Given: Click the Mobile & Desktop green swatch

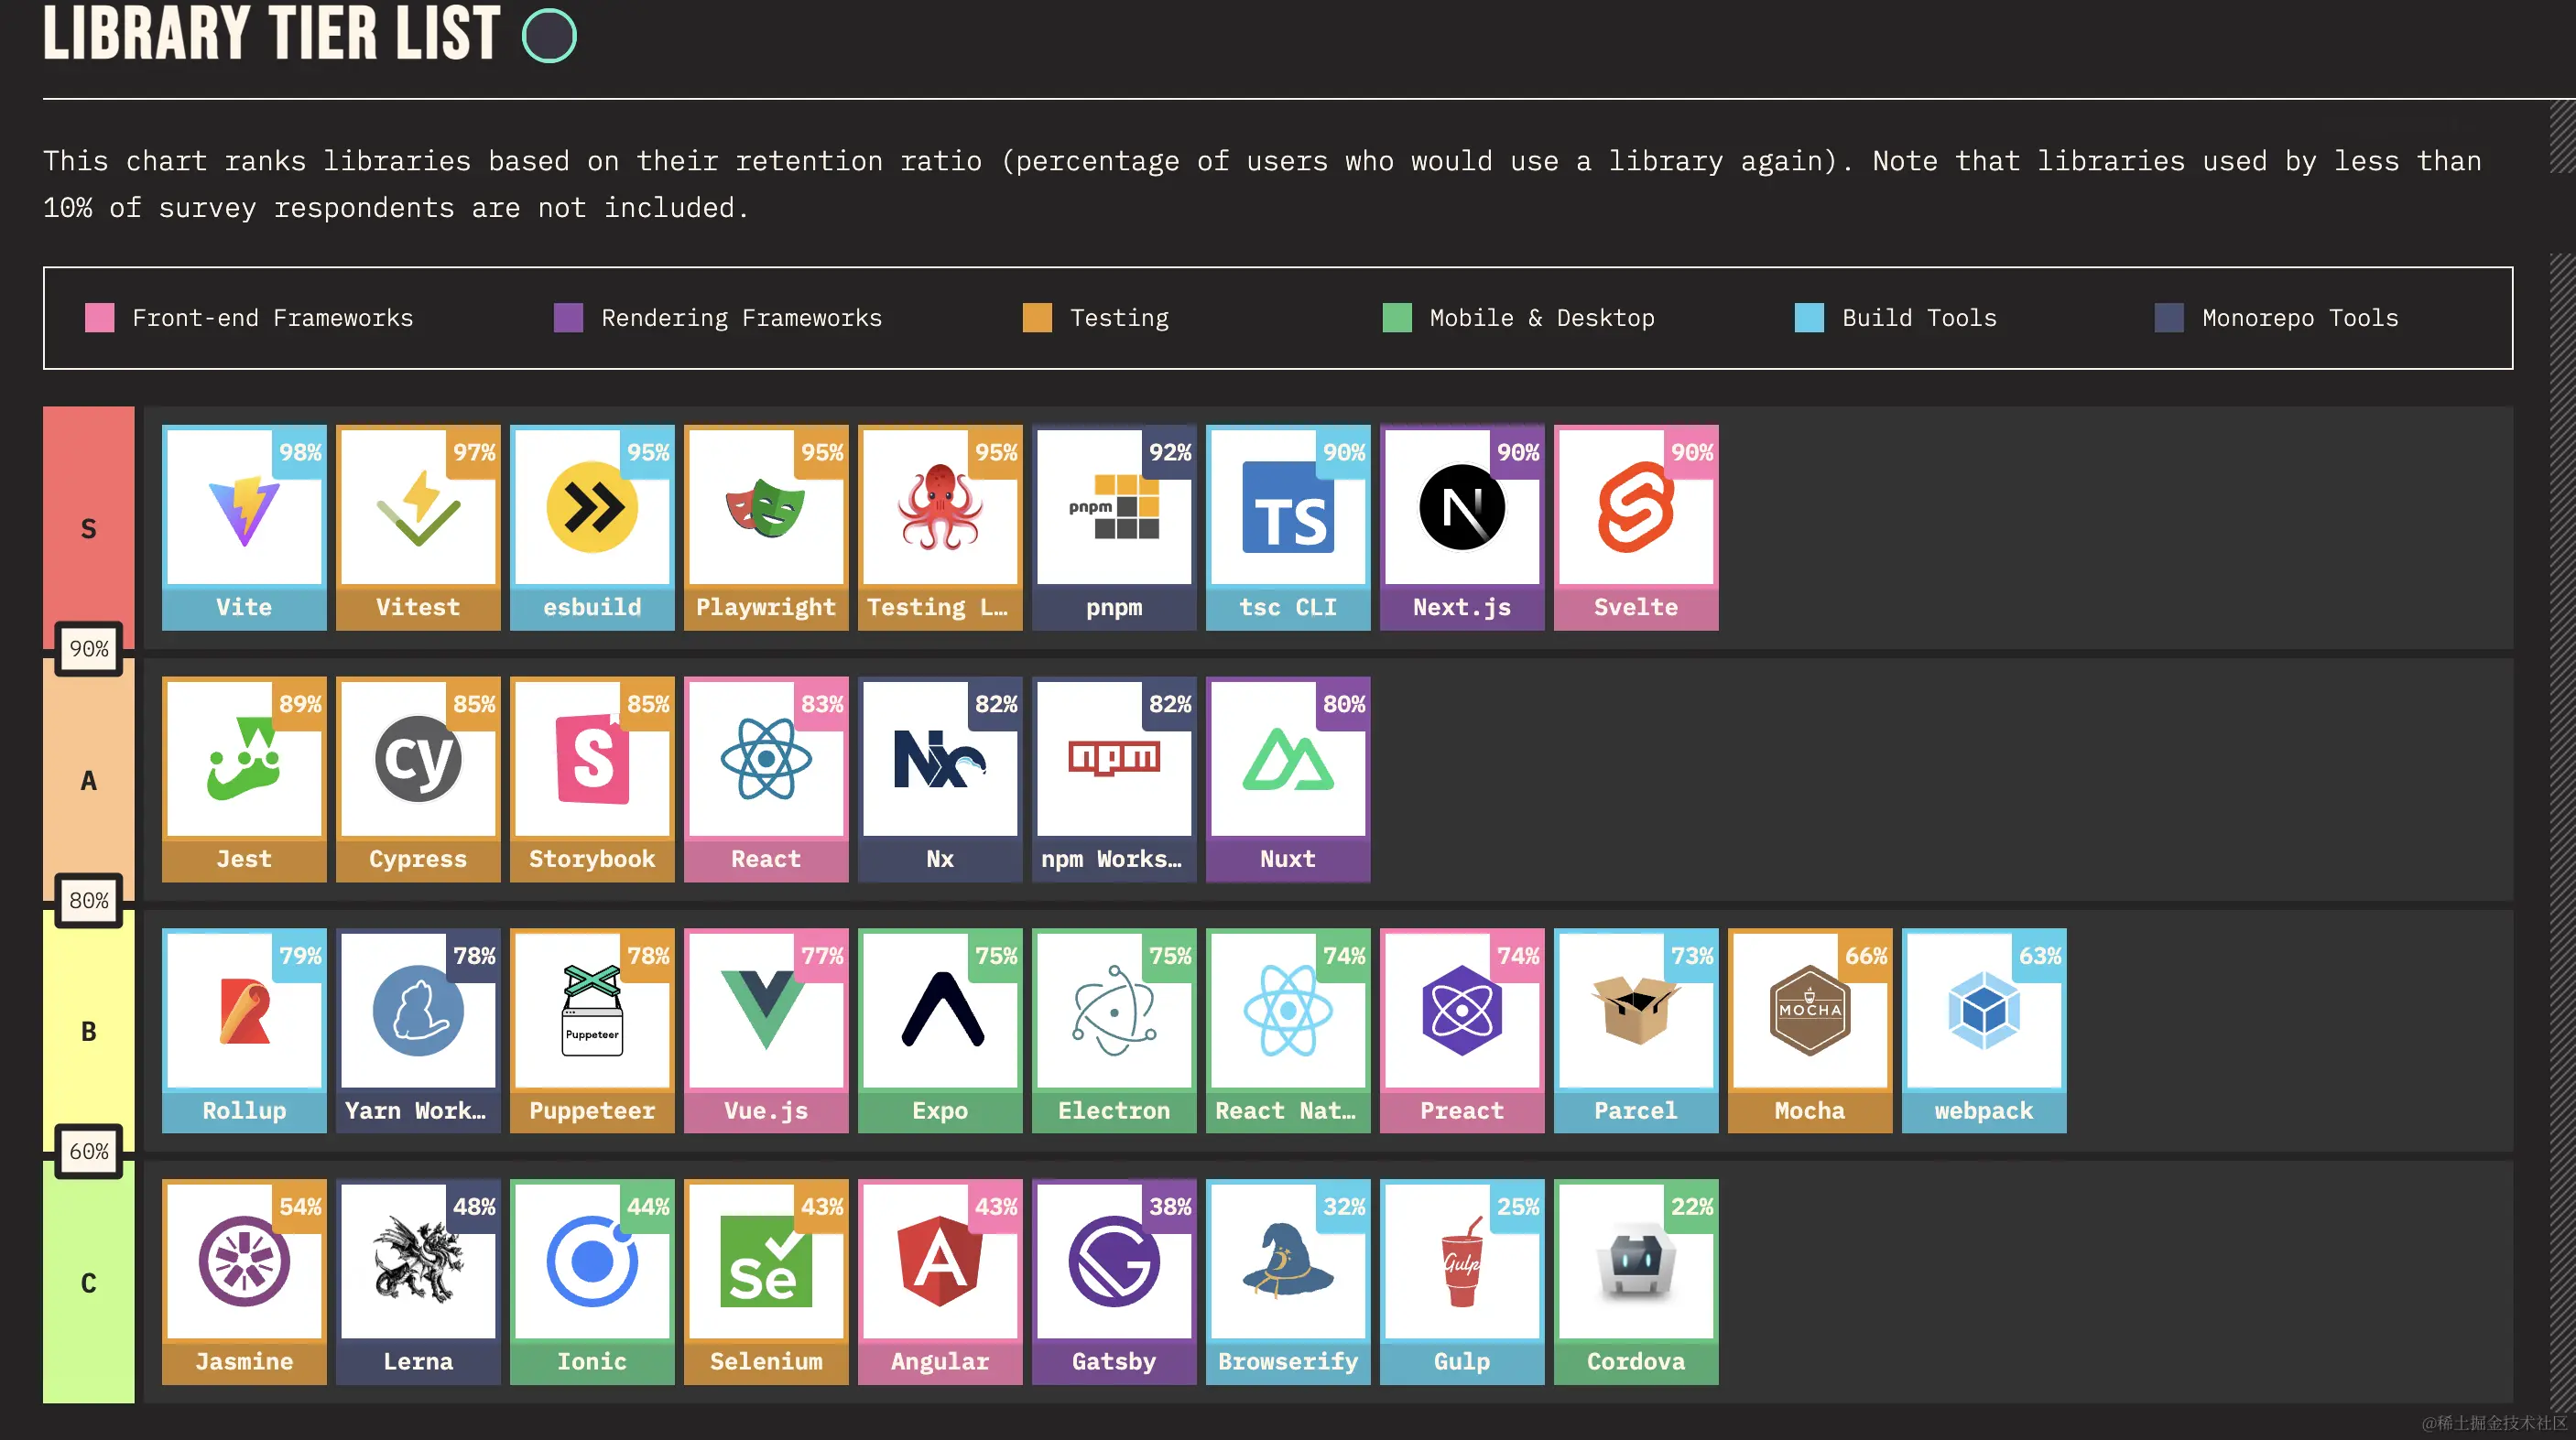Looking at the screenshot, I should pyautogui.click(x=1397, y=318).
